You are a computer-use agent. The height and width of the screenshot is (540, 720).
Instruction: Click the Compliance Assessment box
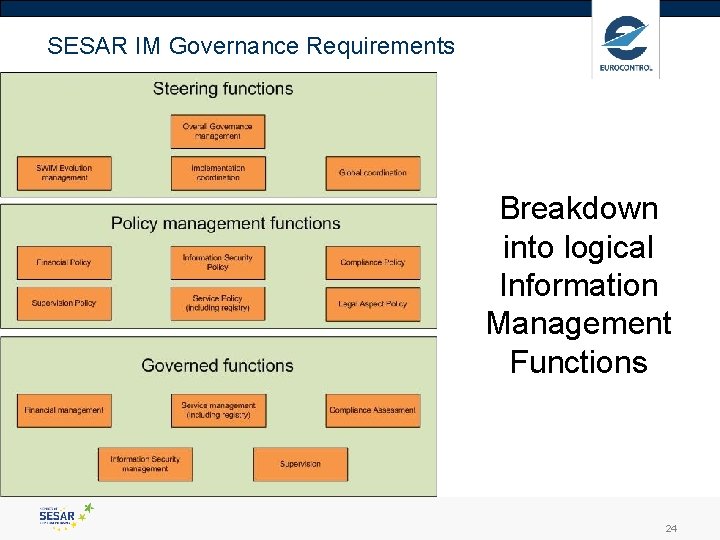(x=373, y=411)
